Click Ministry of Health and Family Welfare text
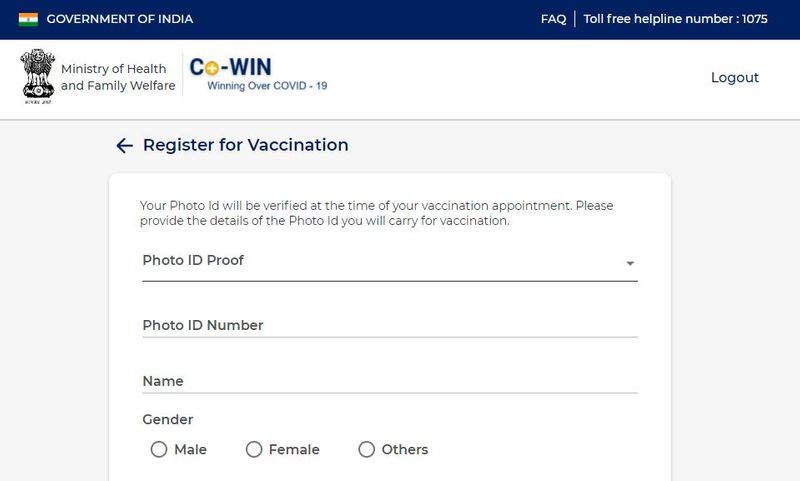800x481 pixels. (x=118, y=77)
